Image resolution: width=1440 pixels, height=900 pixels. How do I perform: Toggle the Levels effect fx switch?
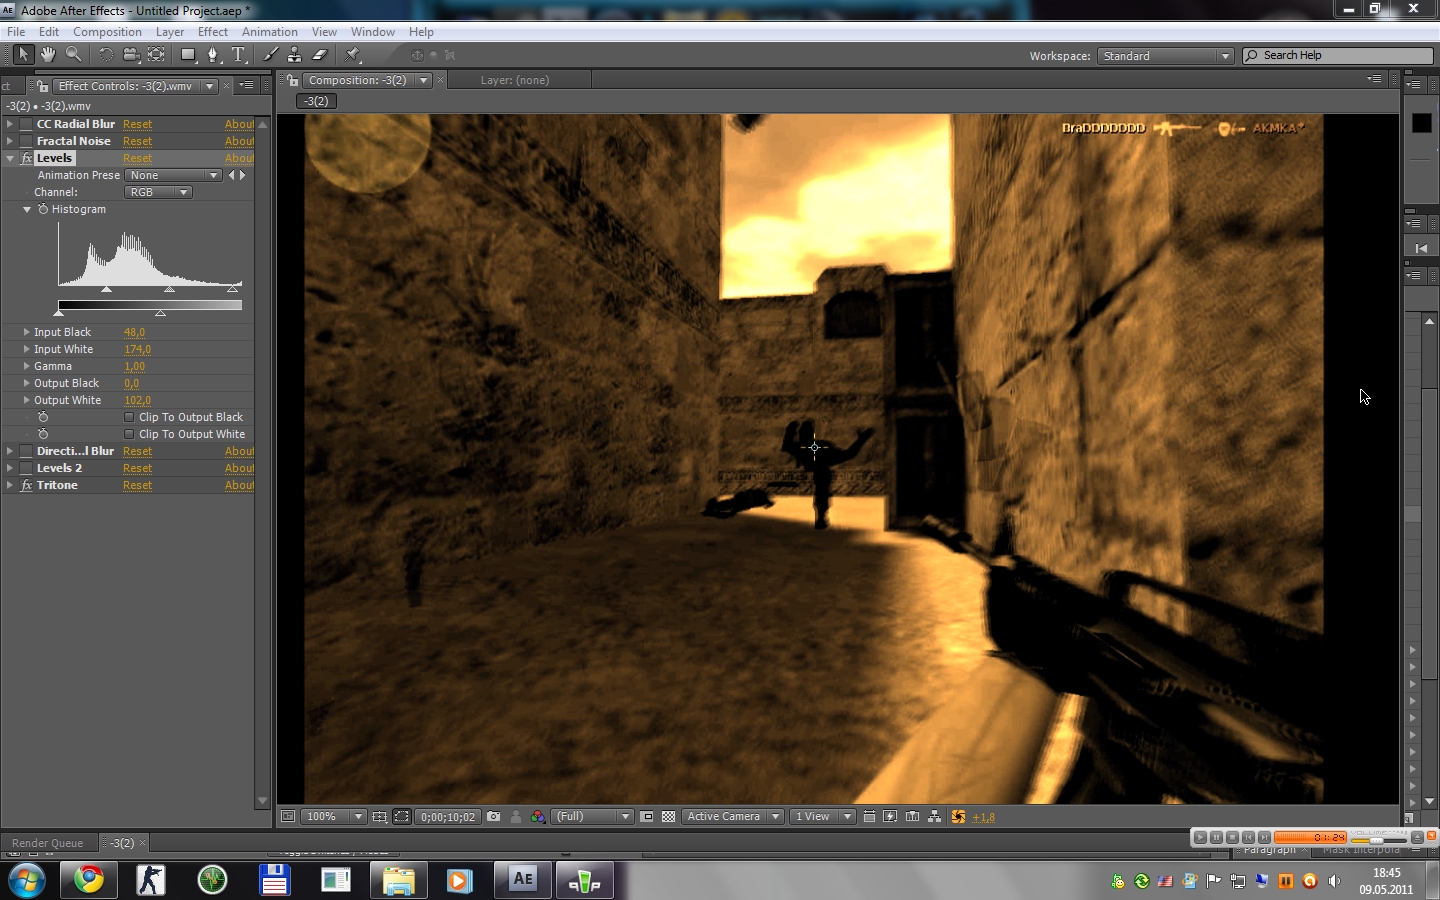[x=27, y=158]
